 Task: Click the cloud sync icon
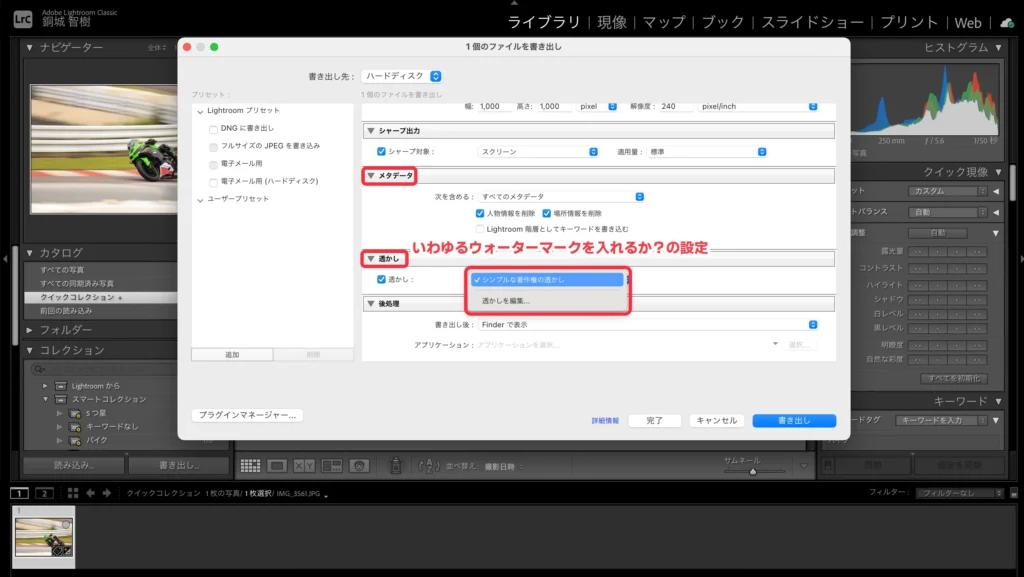[x=1006, y=22]
